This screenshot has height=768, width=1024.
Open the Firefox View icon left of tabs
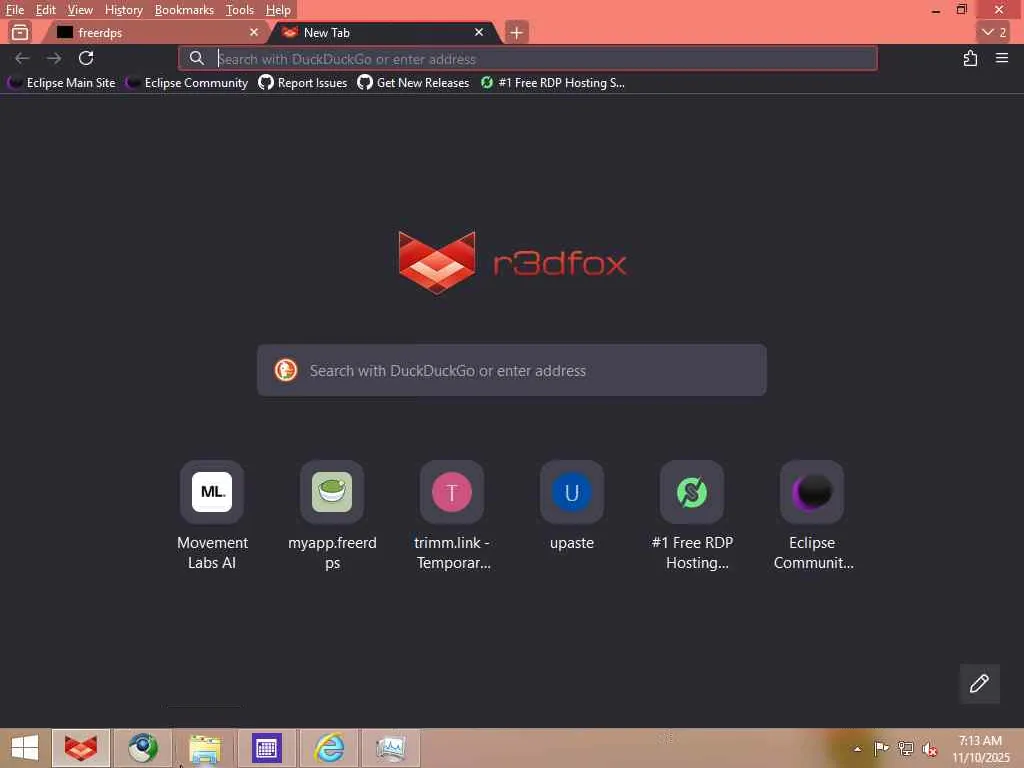pyautogui.click(x=20, y=32)
